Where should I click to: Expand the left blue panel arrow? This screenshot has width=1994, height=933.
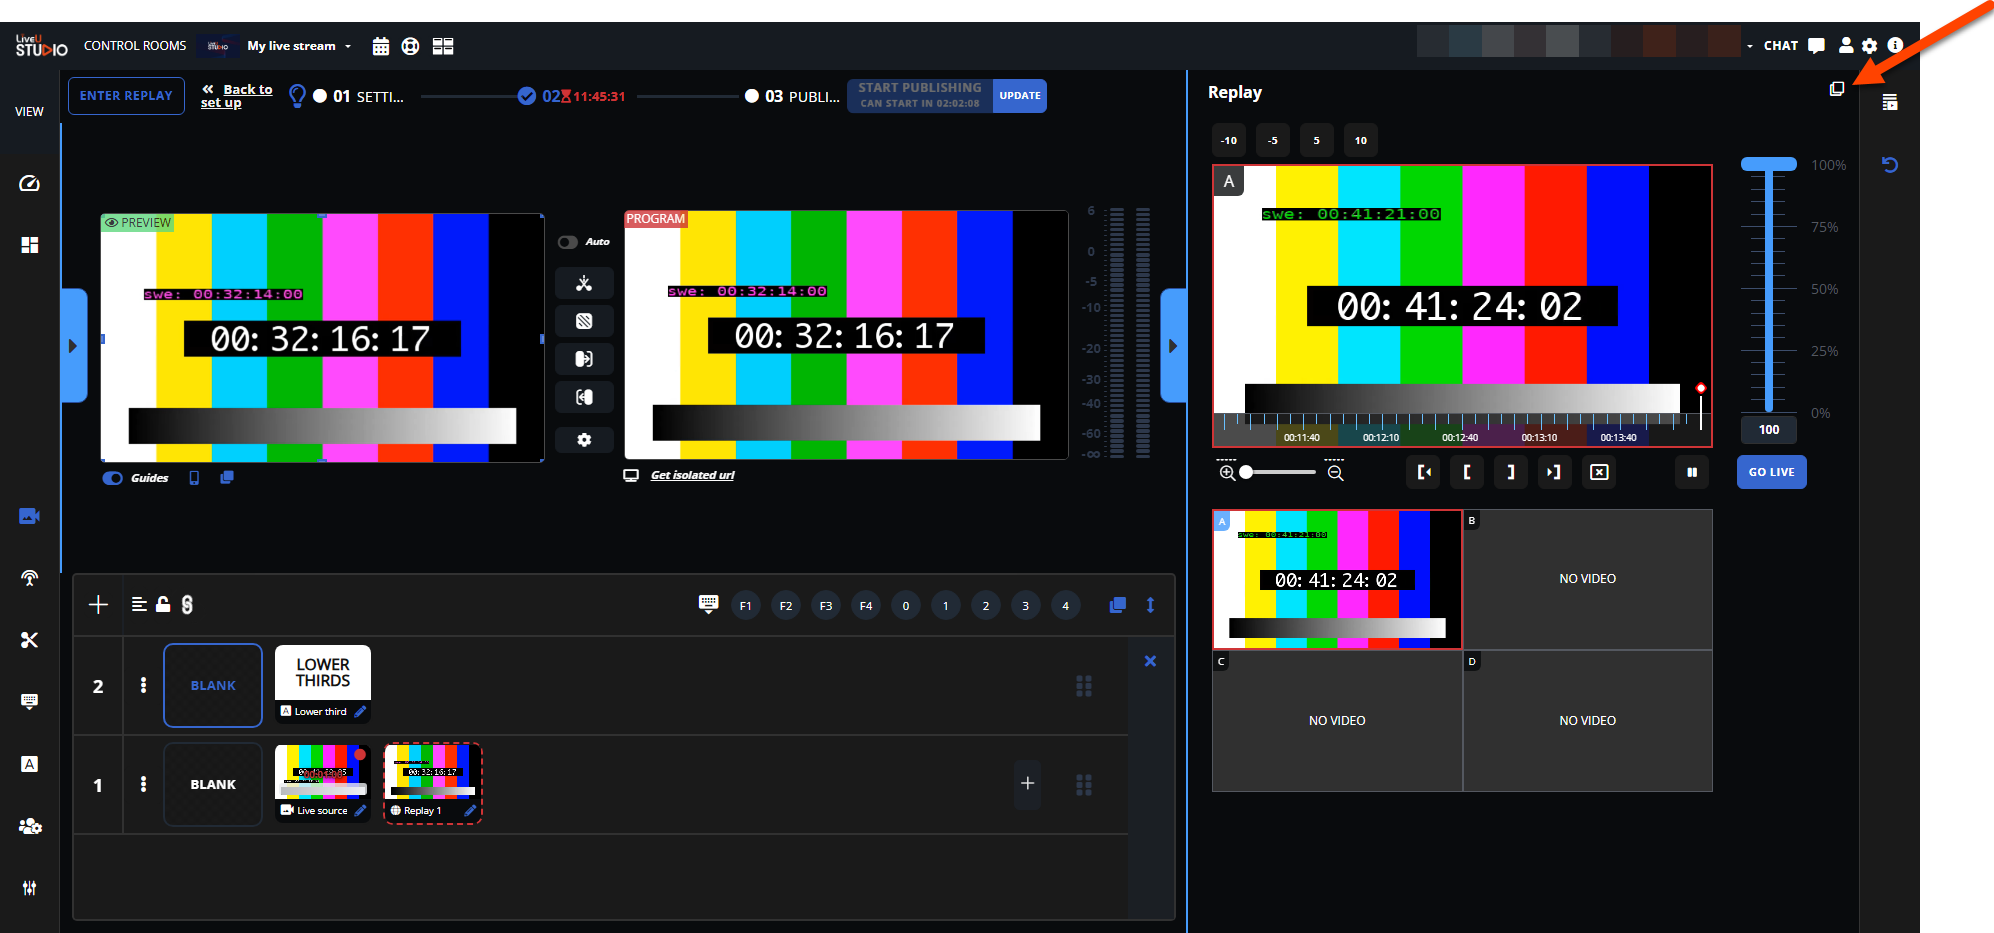point(73,346)
